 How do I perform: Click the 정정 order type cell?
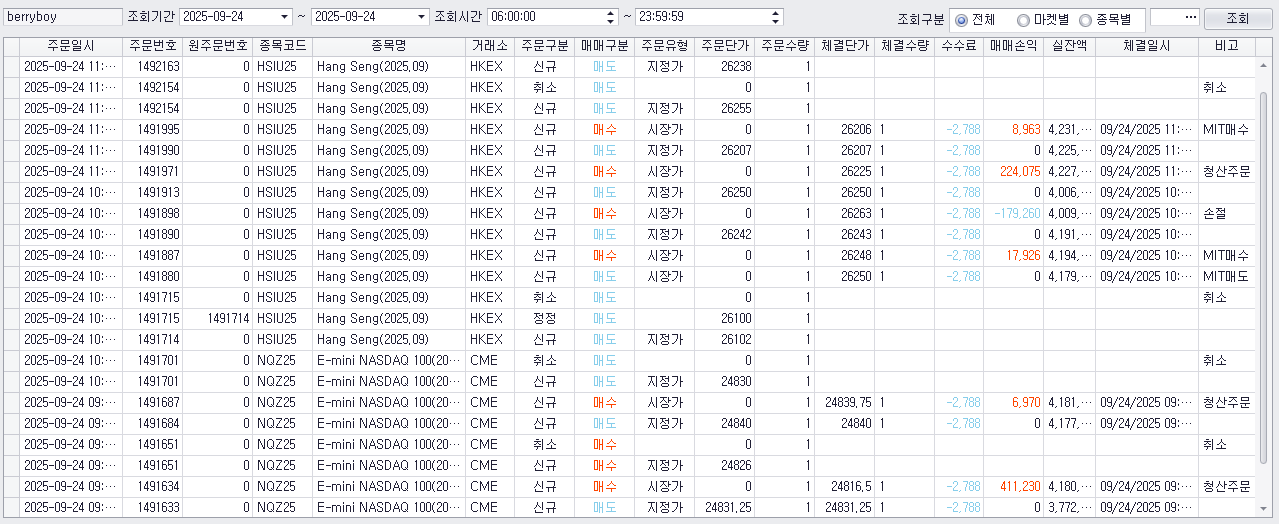point(545,318)
